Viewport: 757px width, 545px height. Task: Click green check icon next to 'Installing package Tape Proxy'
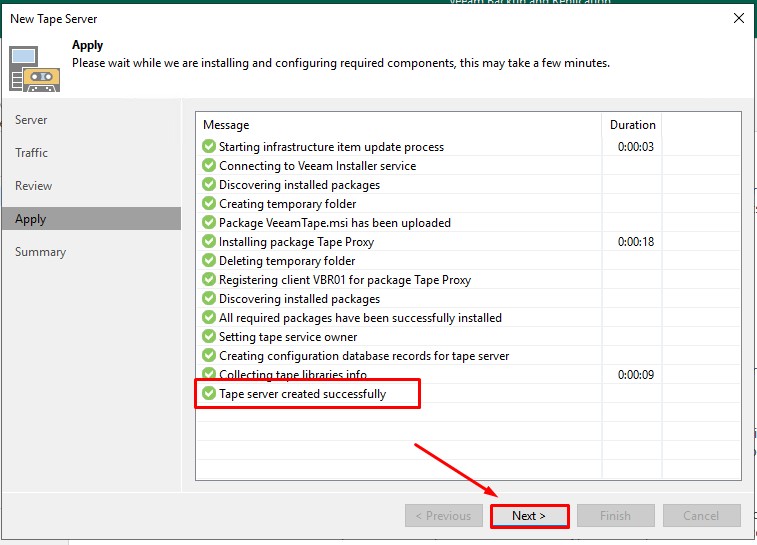209,242
